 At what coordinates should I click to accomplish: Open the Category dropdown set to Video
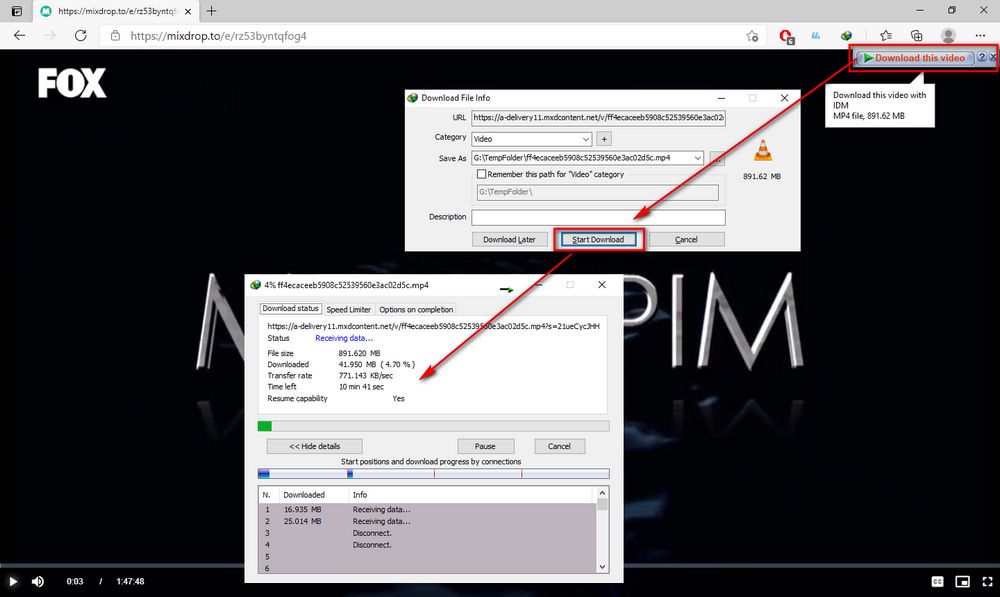(531, 138)
